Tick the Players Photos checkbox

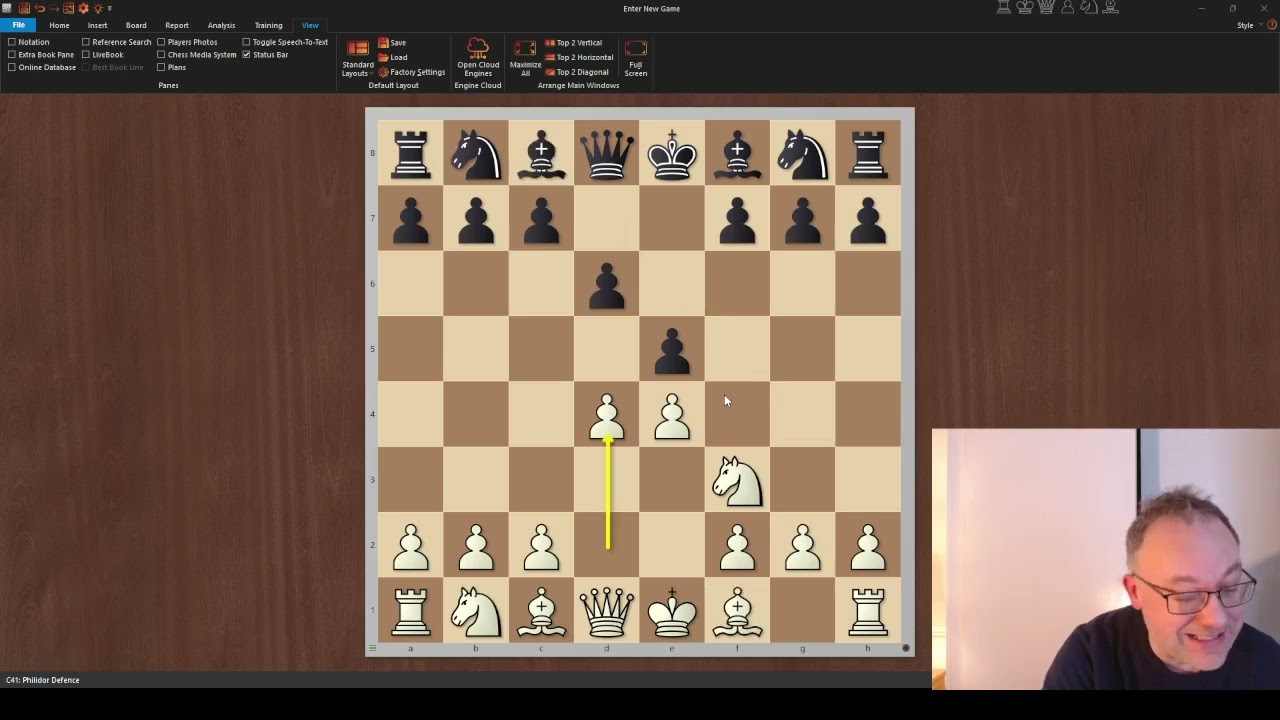click(161, 42)
